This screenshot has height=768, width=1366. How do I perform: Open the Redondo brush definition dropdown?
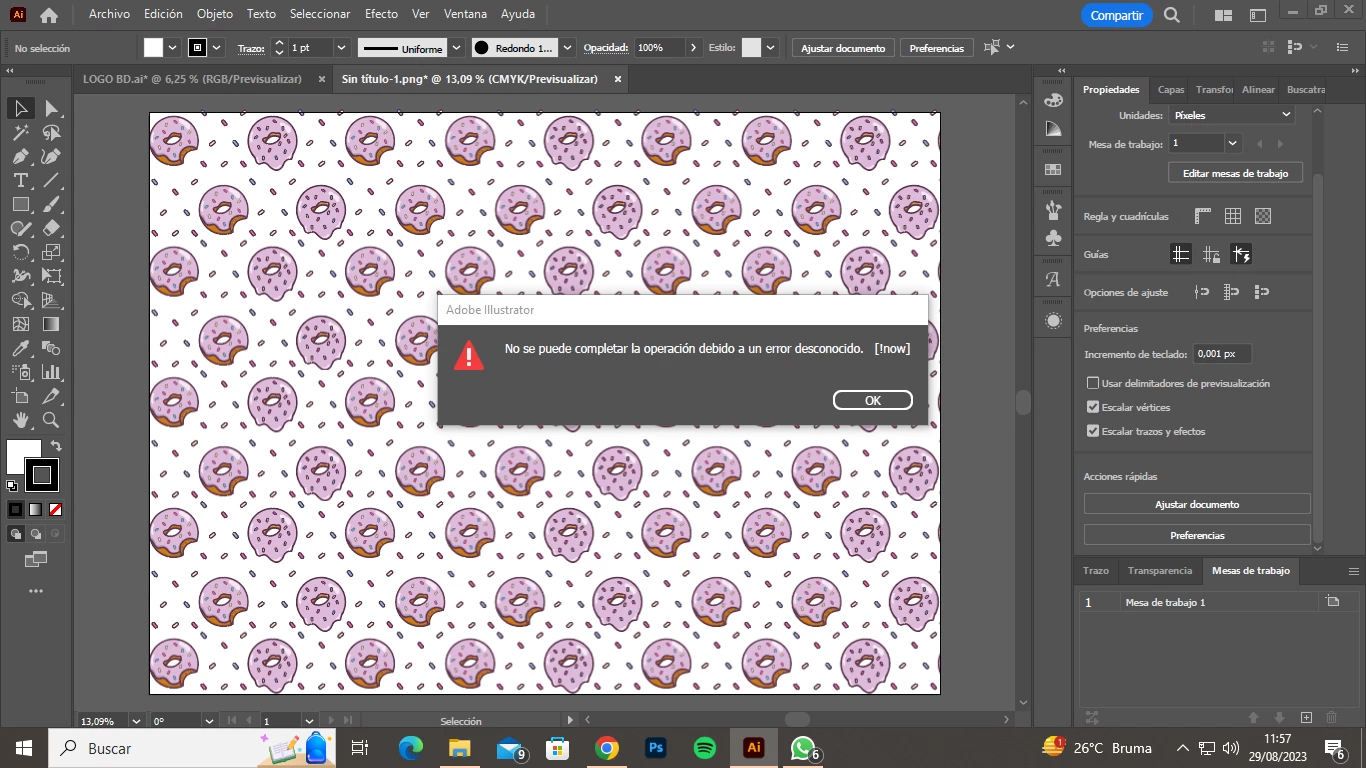pyautogui.click(x=568, y=48)
